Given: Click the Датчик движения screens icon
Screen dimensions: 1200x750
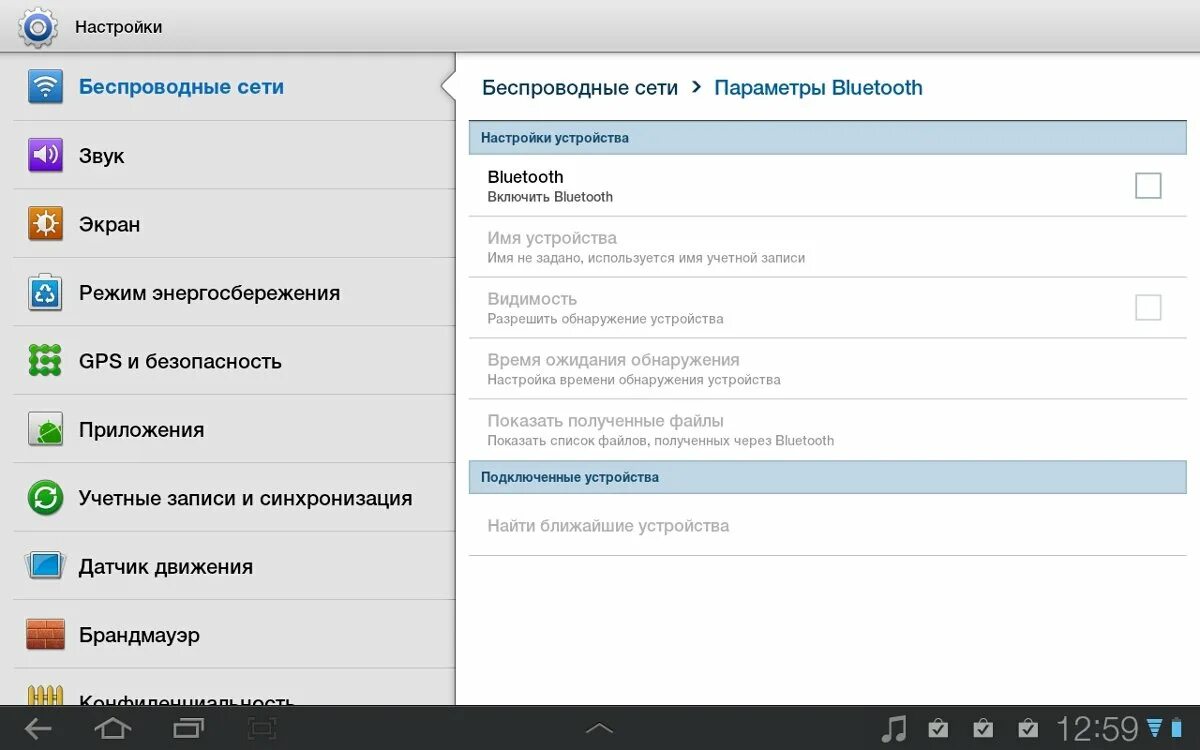Looking at the screenshot, I should [44, 566].
